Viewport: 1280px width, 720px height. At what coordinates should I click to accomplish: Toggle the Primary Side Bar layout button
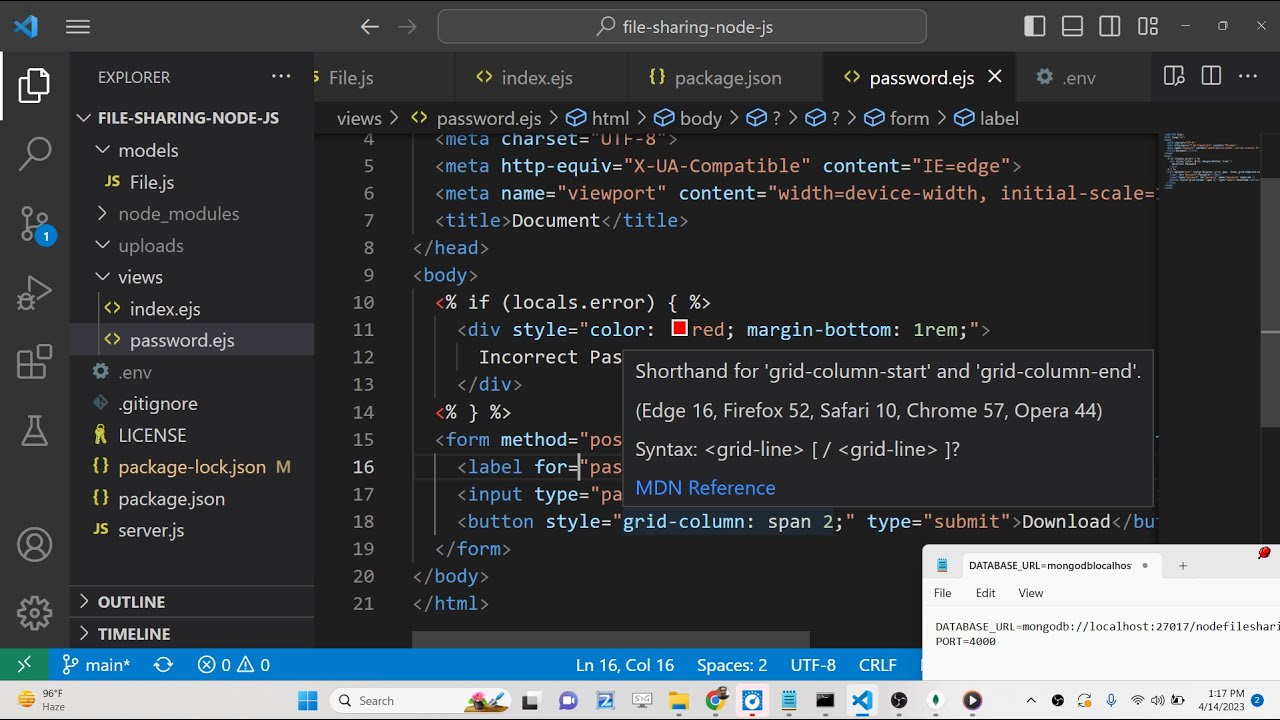1035,27
